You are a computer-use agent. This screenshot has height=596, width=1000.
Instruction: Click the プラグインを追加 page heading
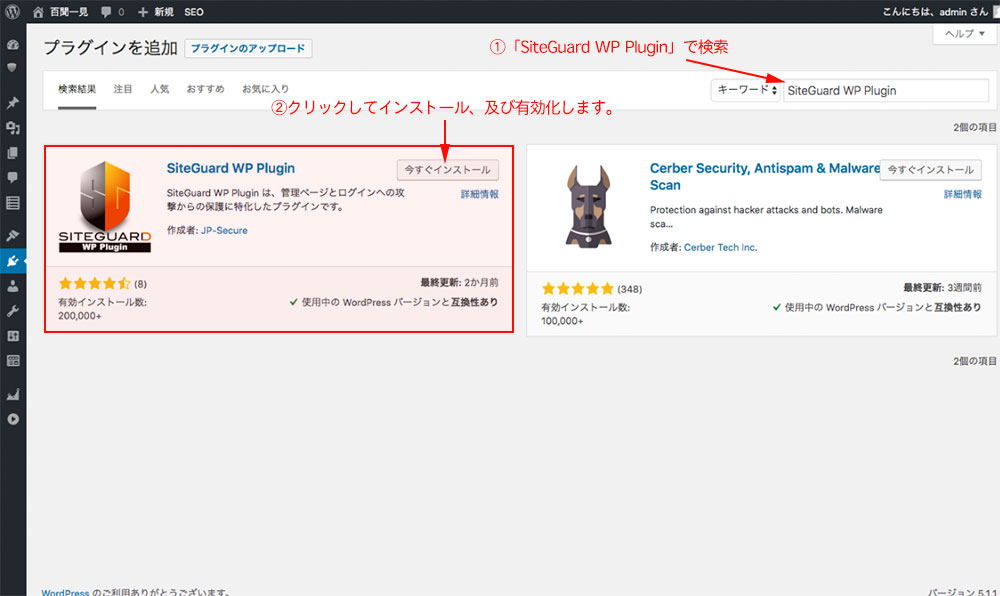point(110,48)
